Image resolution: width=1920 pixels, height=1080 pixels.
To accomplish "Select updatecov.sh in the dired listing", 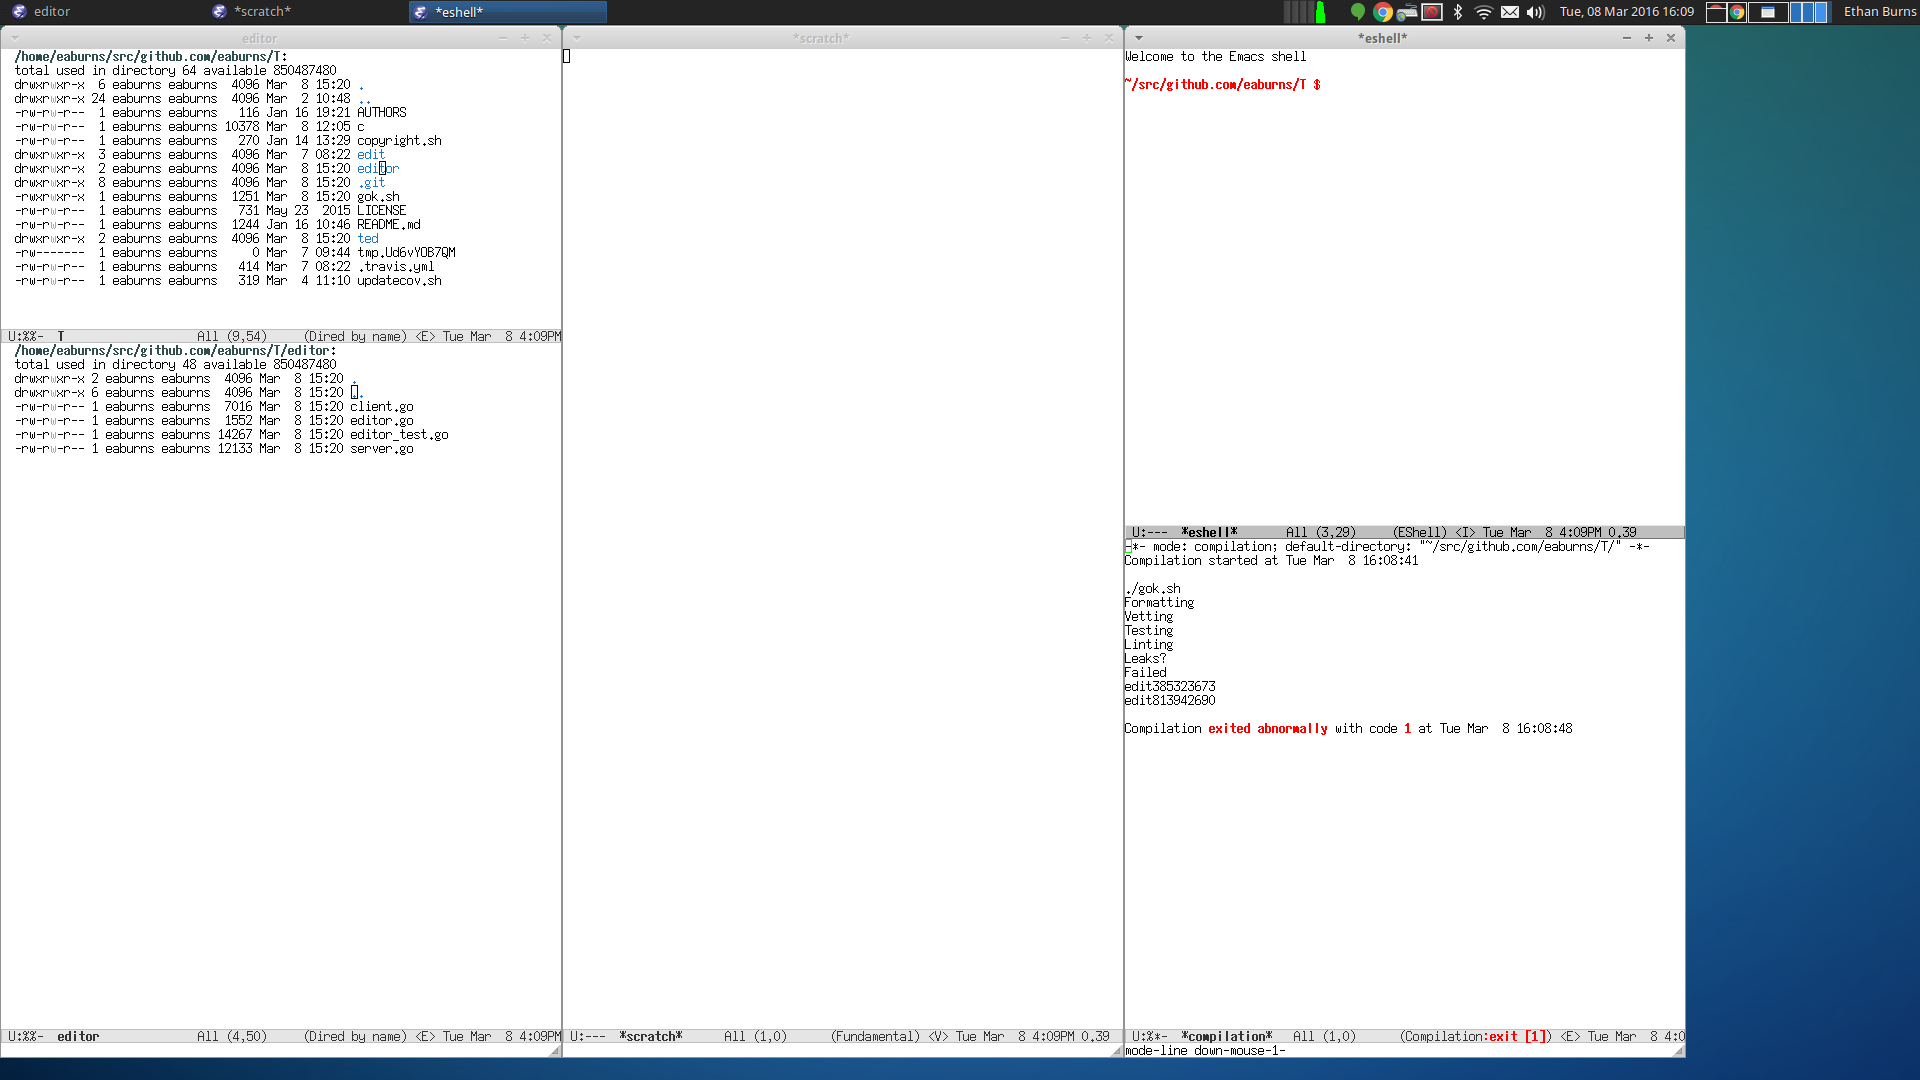I will [x=399, y=281].
